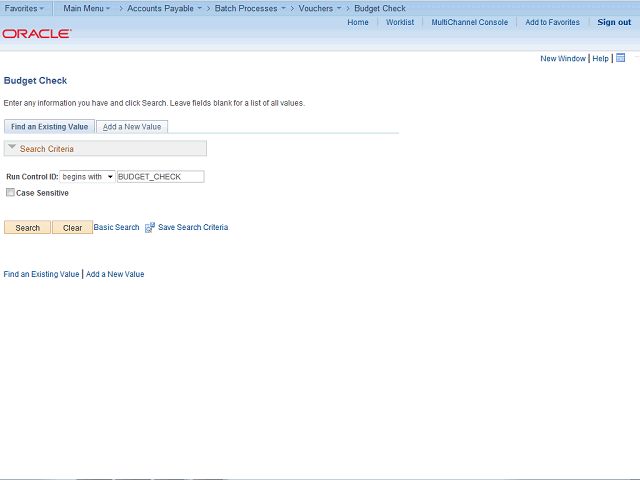
Task: Sign out of the application
Action: [x=614, y=22]
